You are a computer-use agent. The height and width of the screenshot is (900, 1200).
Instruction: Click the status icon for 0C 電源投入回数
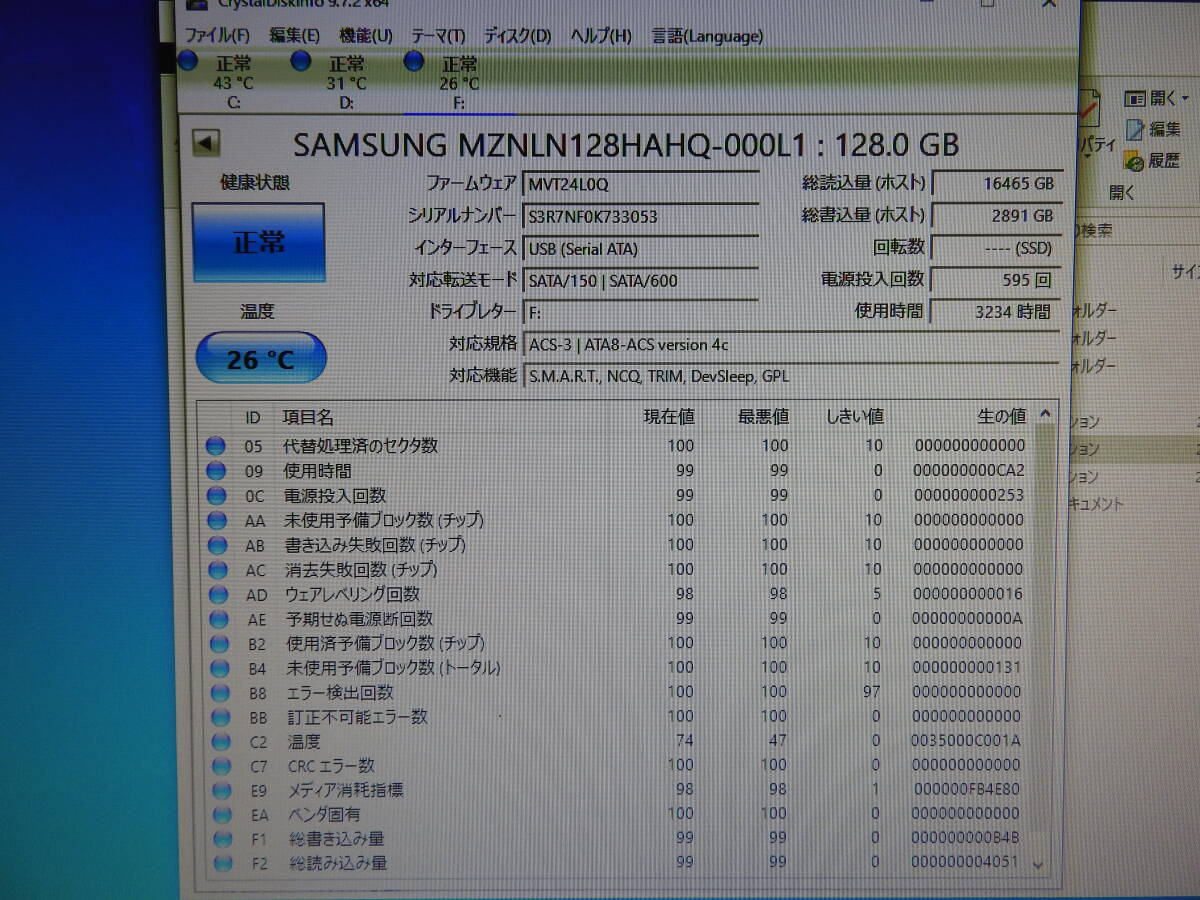215,496
